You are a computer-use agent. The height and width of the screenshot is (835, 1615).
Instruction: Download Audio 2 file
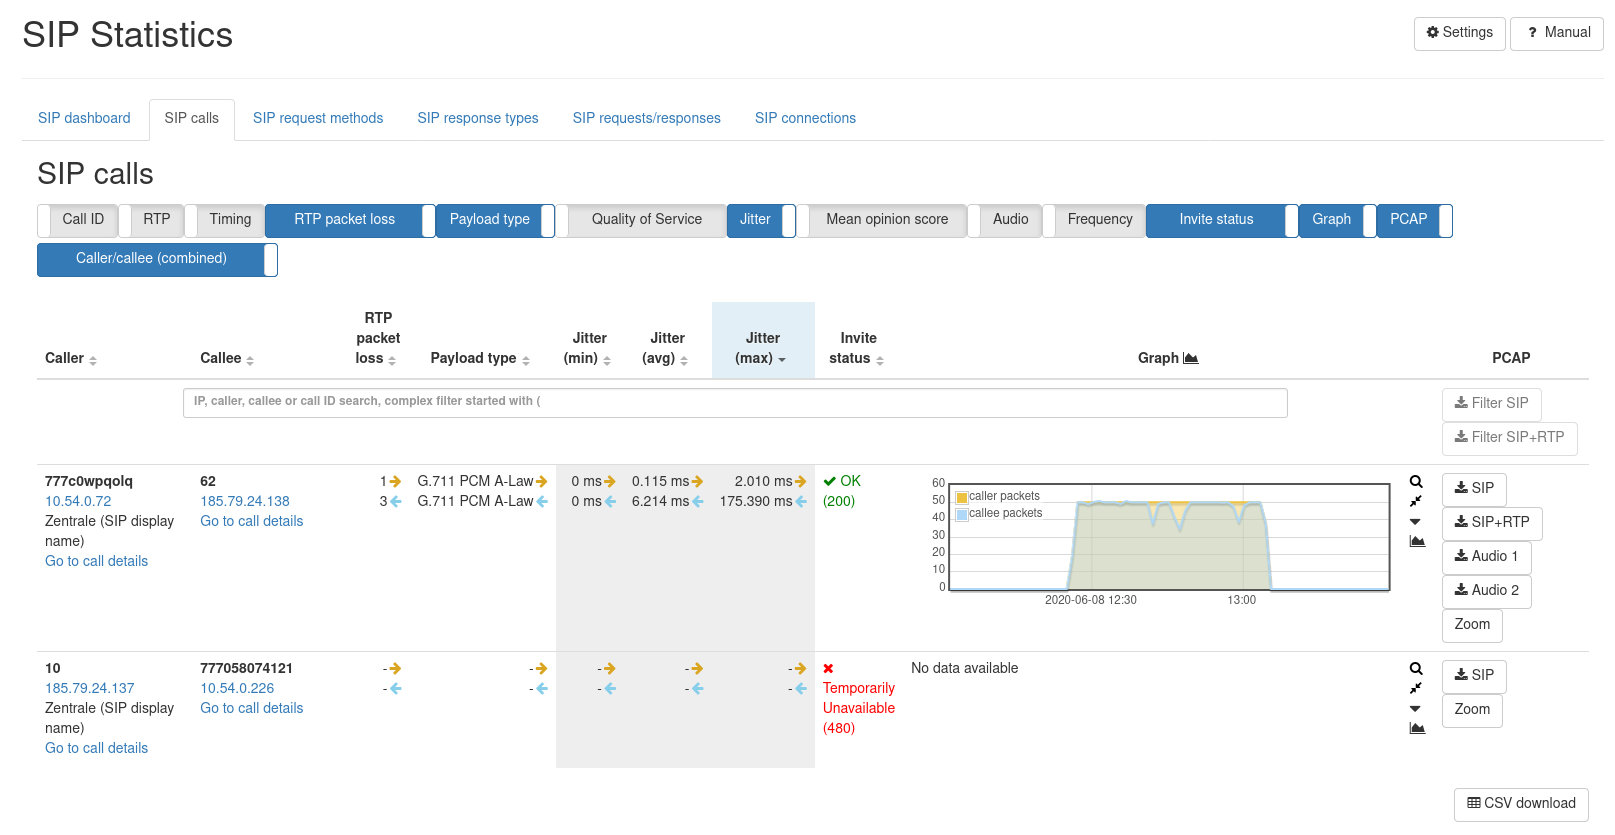click(1486, 591)
